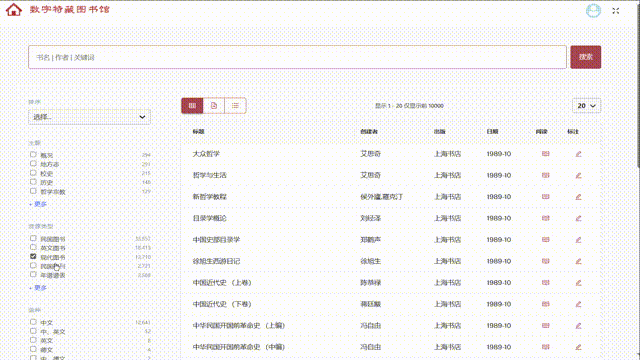Check the 哲学宗教 subject filter
The image size is (640, 360).
click(x=33, y=191)
